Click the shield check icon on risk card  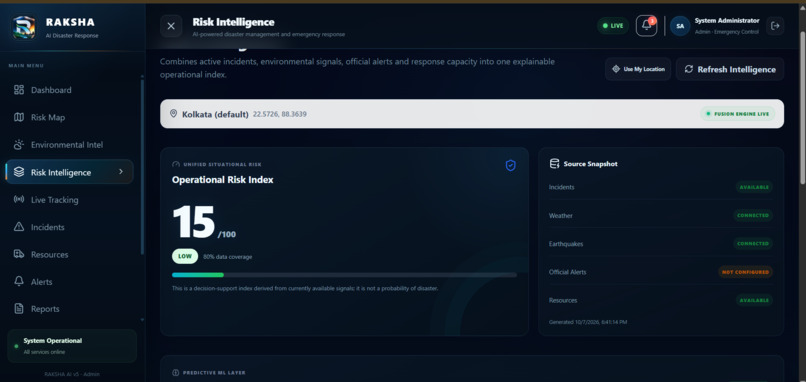click(510, 165)
